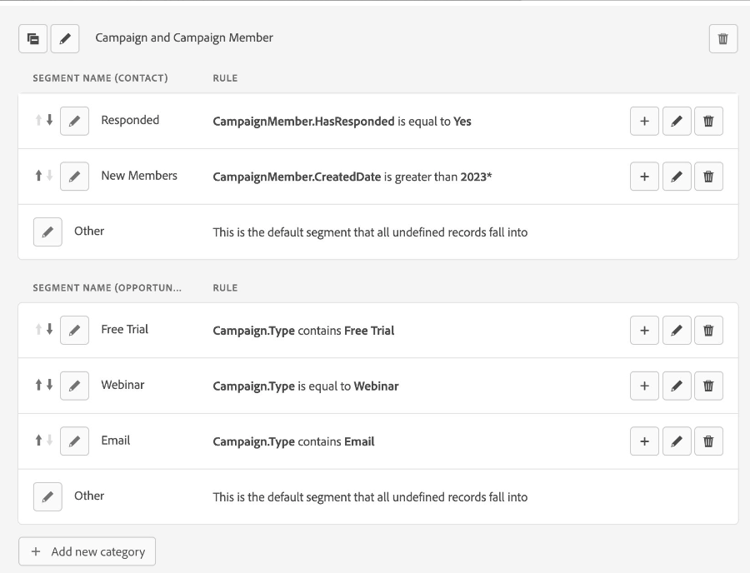This screenshot has width=750, height=573.
Task: Edit the Responded segment name
Action: (x=74, y=121)
